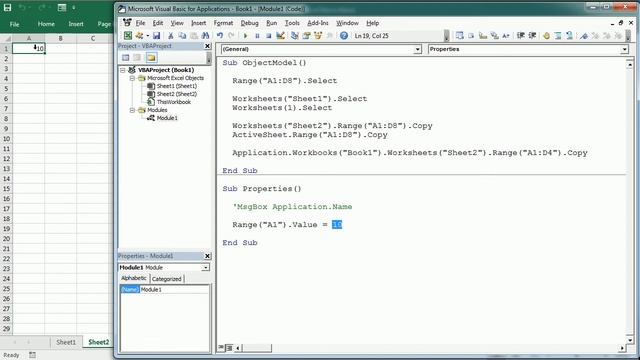Click View Microsoft Excel toolbar icon
The height and width of the screenshot is (360, 640).
[x=128, y=36]
